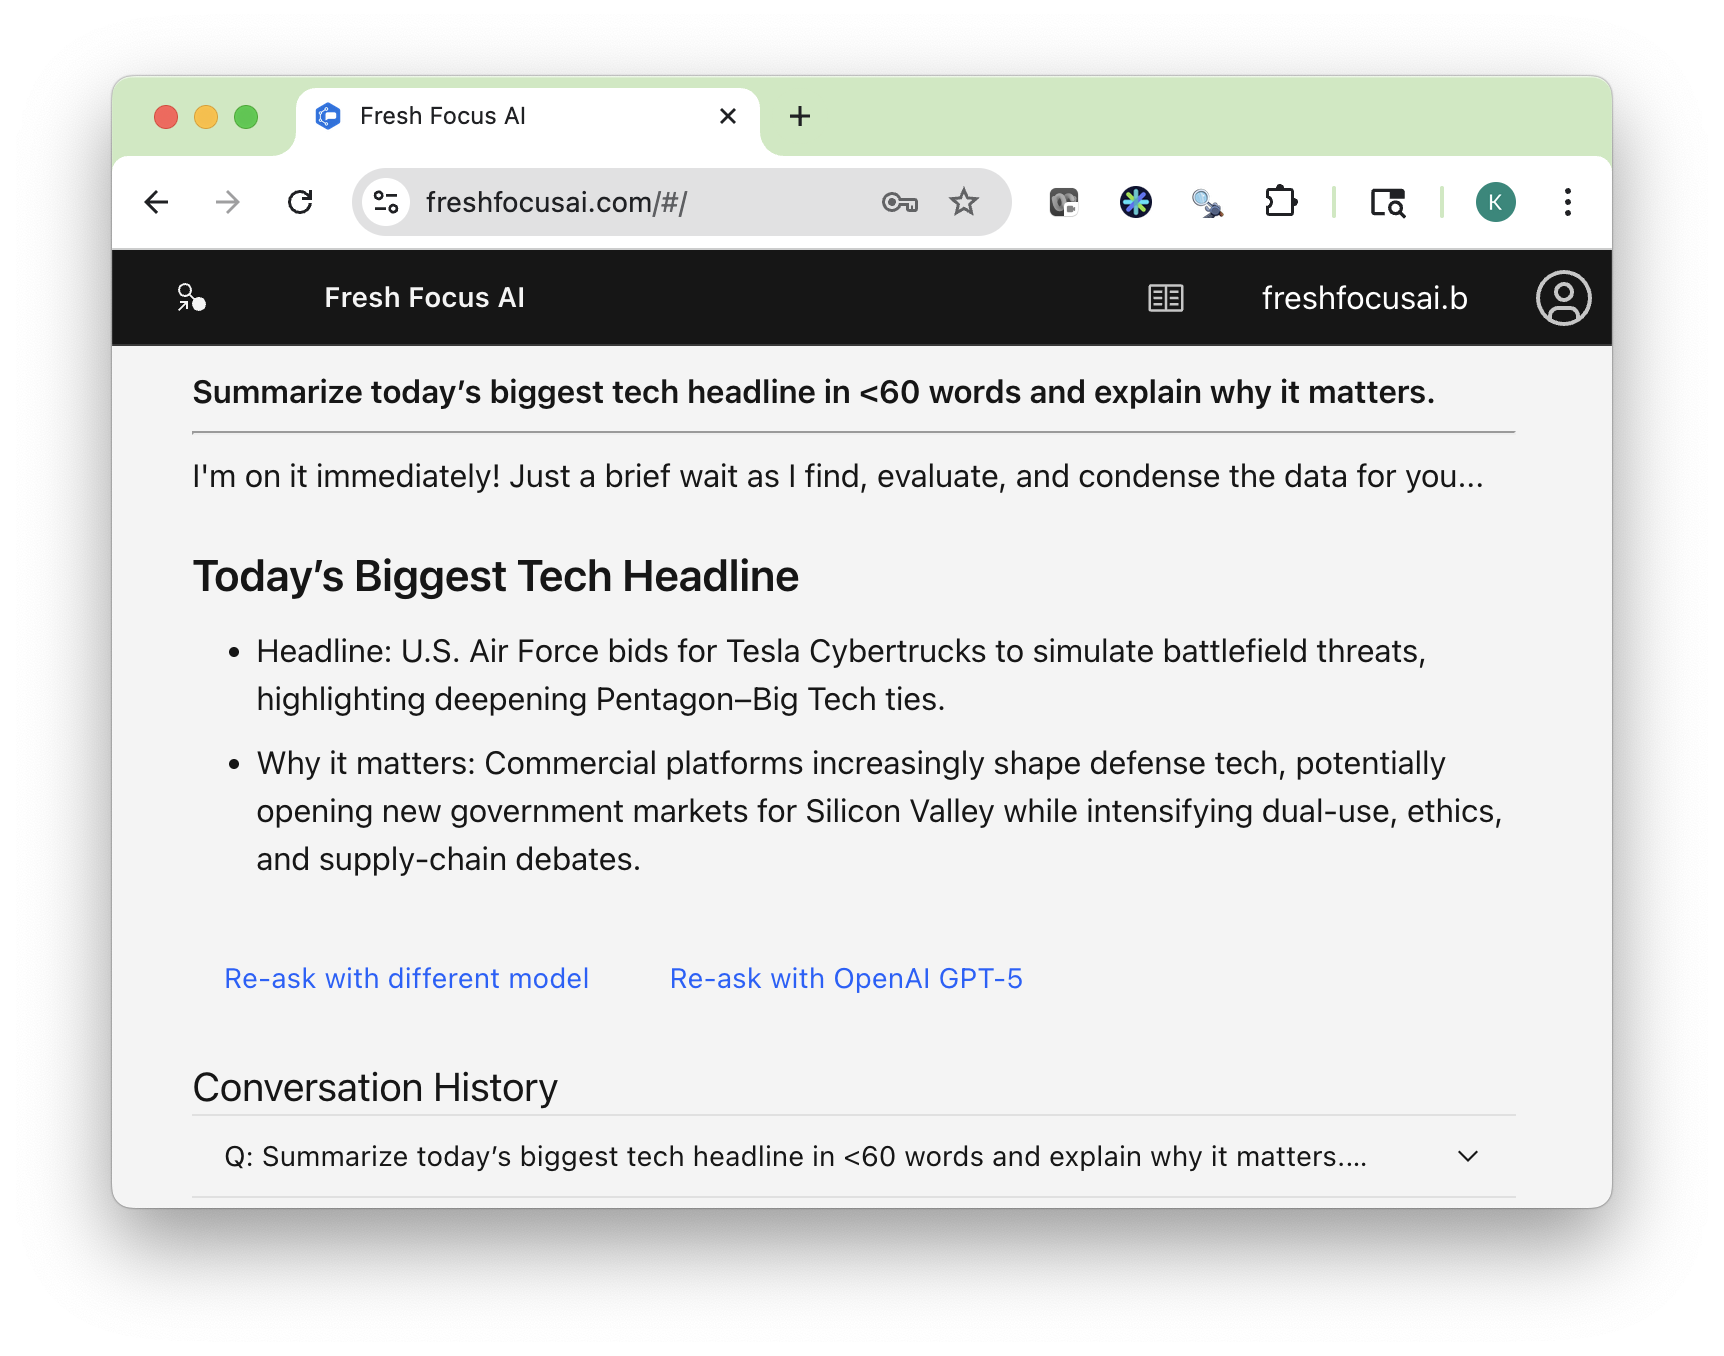Open the browser Extensions puzzle icon
The height and width of the screenshot is (1356, 1724).
[1280, 203]
